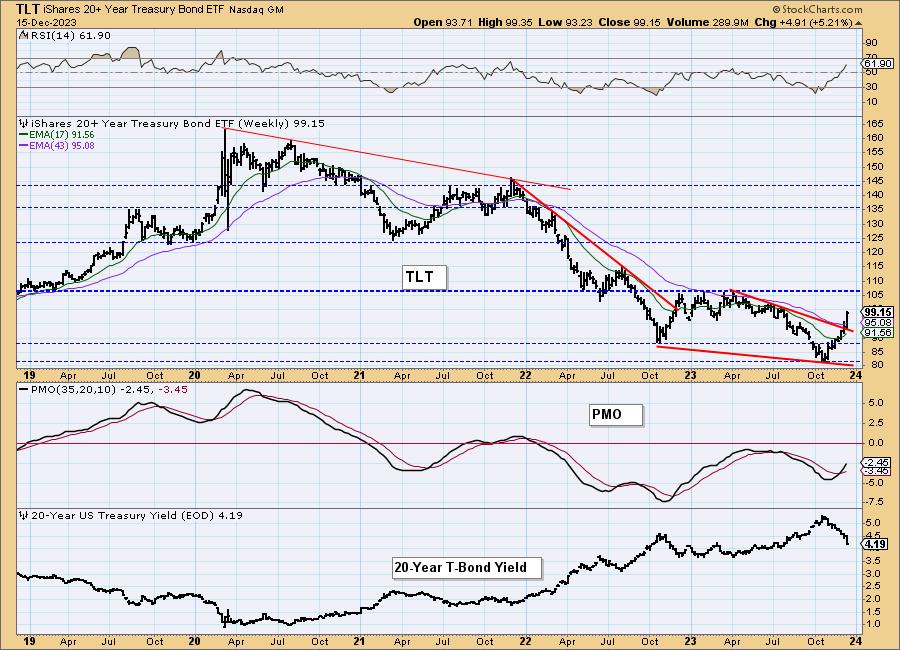
Task: Click the bar icon beside the iShares weekly title
Action: pyautogui.click(x=24, y=123)
